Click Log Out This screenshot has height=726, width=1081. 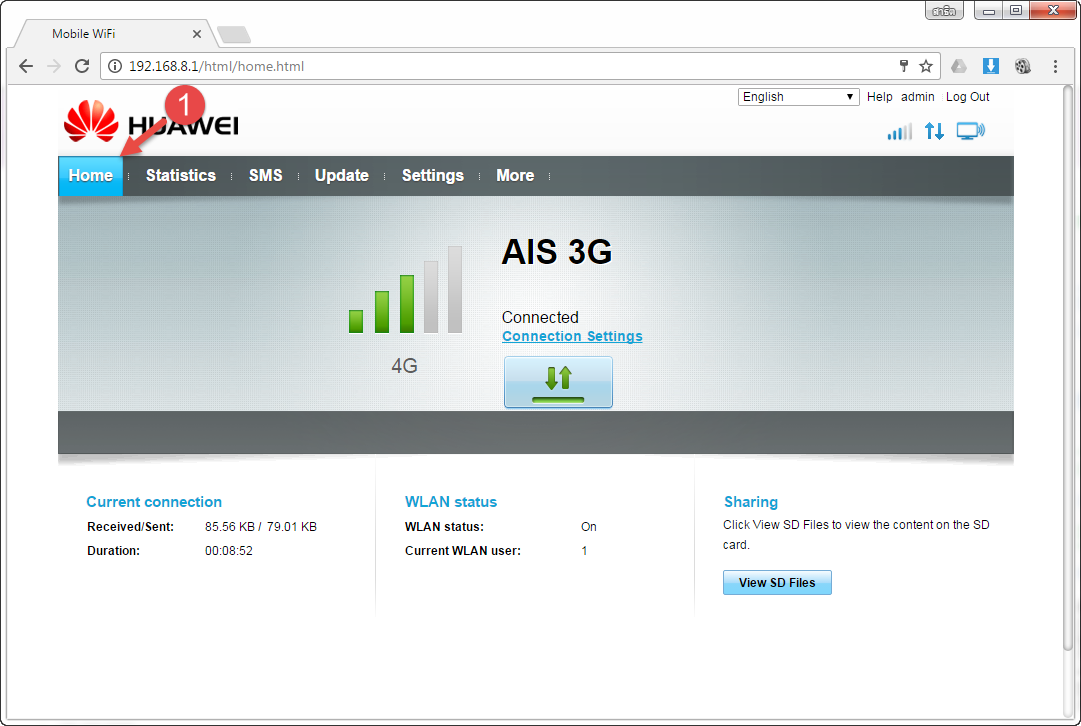pyautogui.click(x=967, y=97)
